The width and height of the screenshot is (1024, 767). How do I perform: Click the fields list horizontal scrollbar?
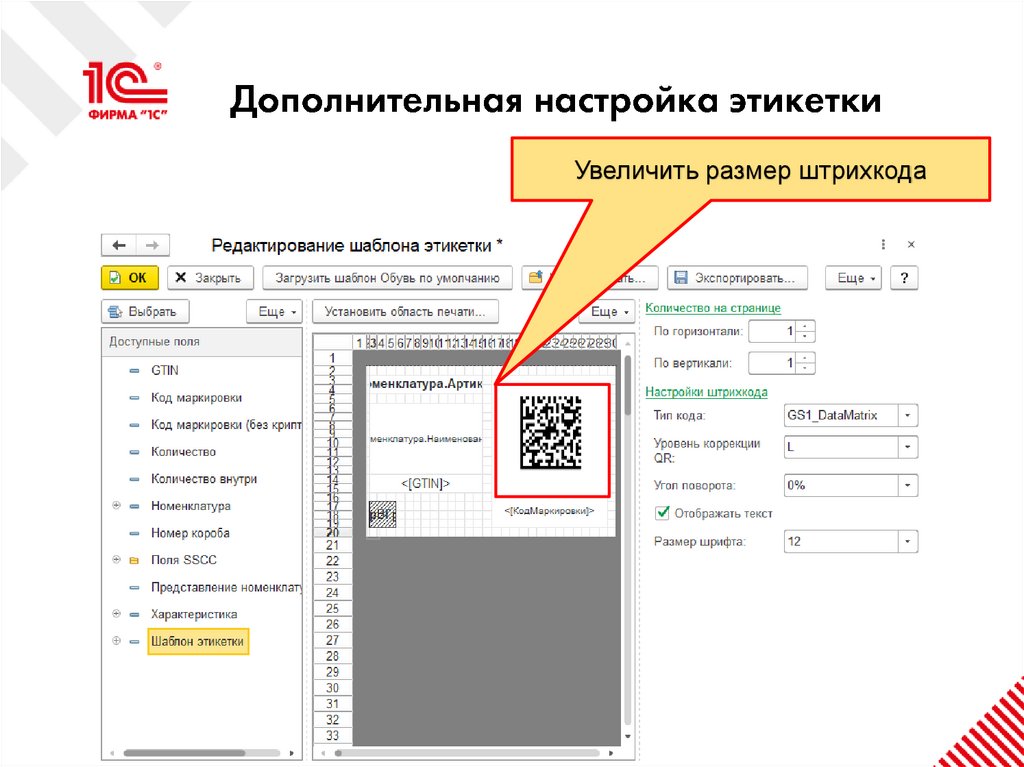click(x=183, y=753)
